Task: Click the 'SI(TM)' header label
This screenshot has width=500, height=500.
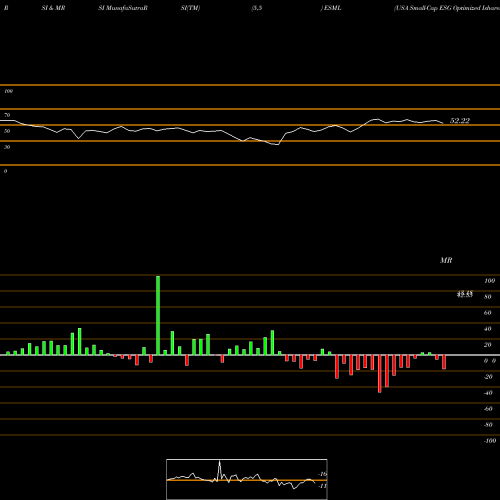Action: (x=190, y=8)
